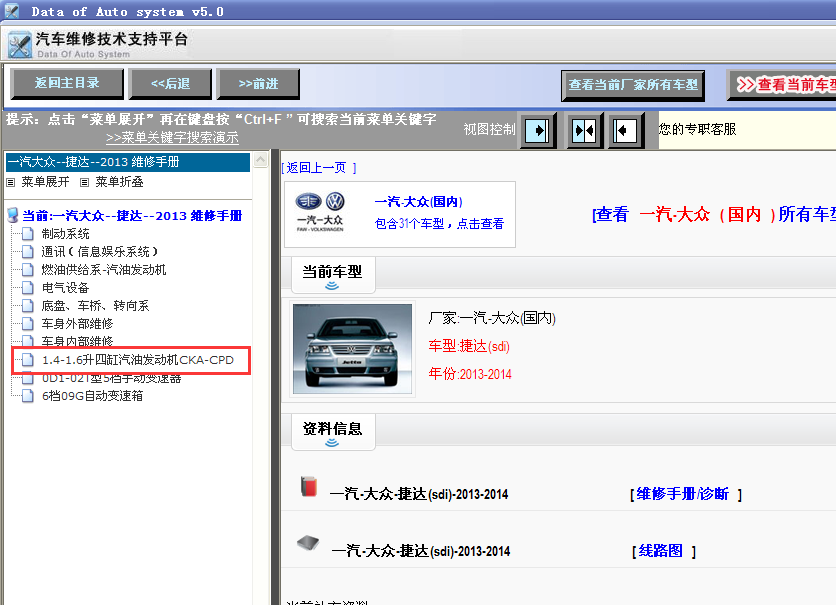Viewport: 836px width, 605px height.
Task: Click the page icon beside 底盘、车桥、转向系
Action: 28,306
